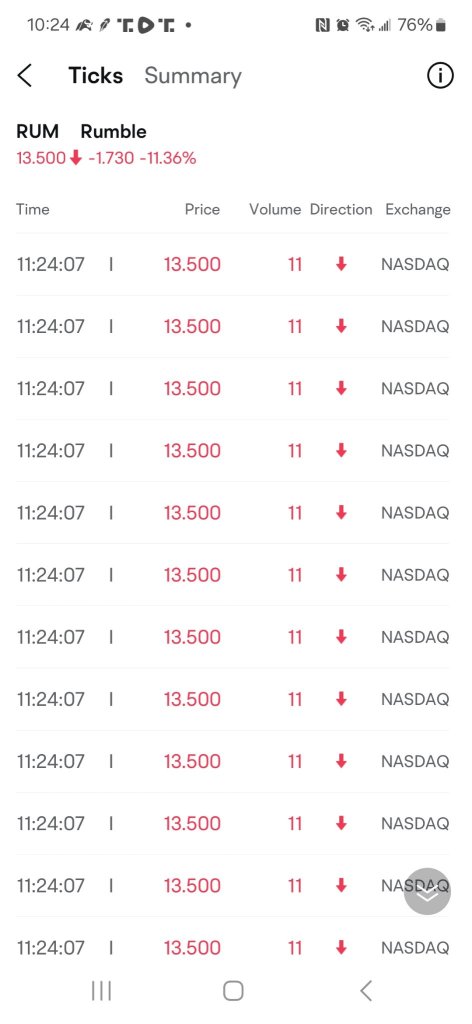Tap the Time column header

tap(33, 210)
